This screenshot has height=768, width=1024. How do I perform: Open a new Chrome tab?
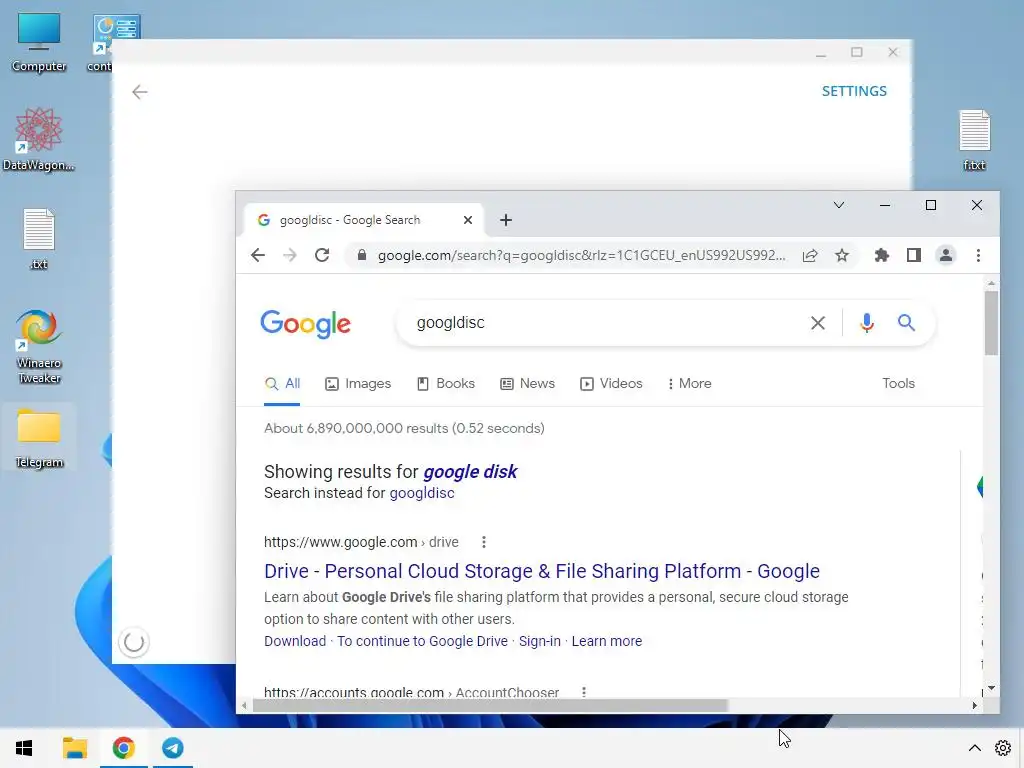pos(505,220)
